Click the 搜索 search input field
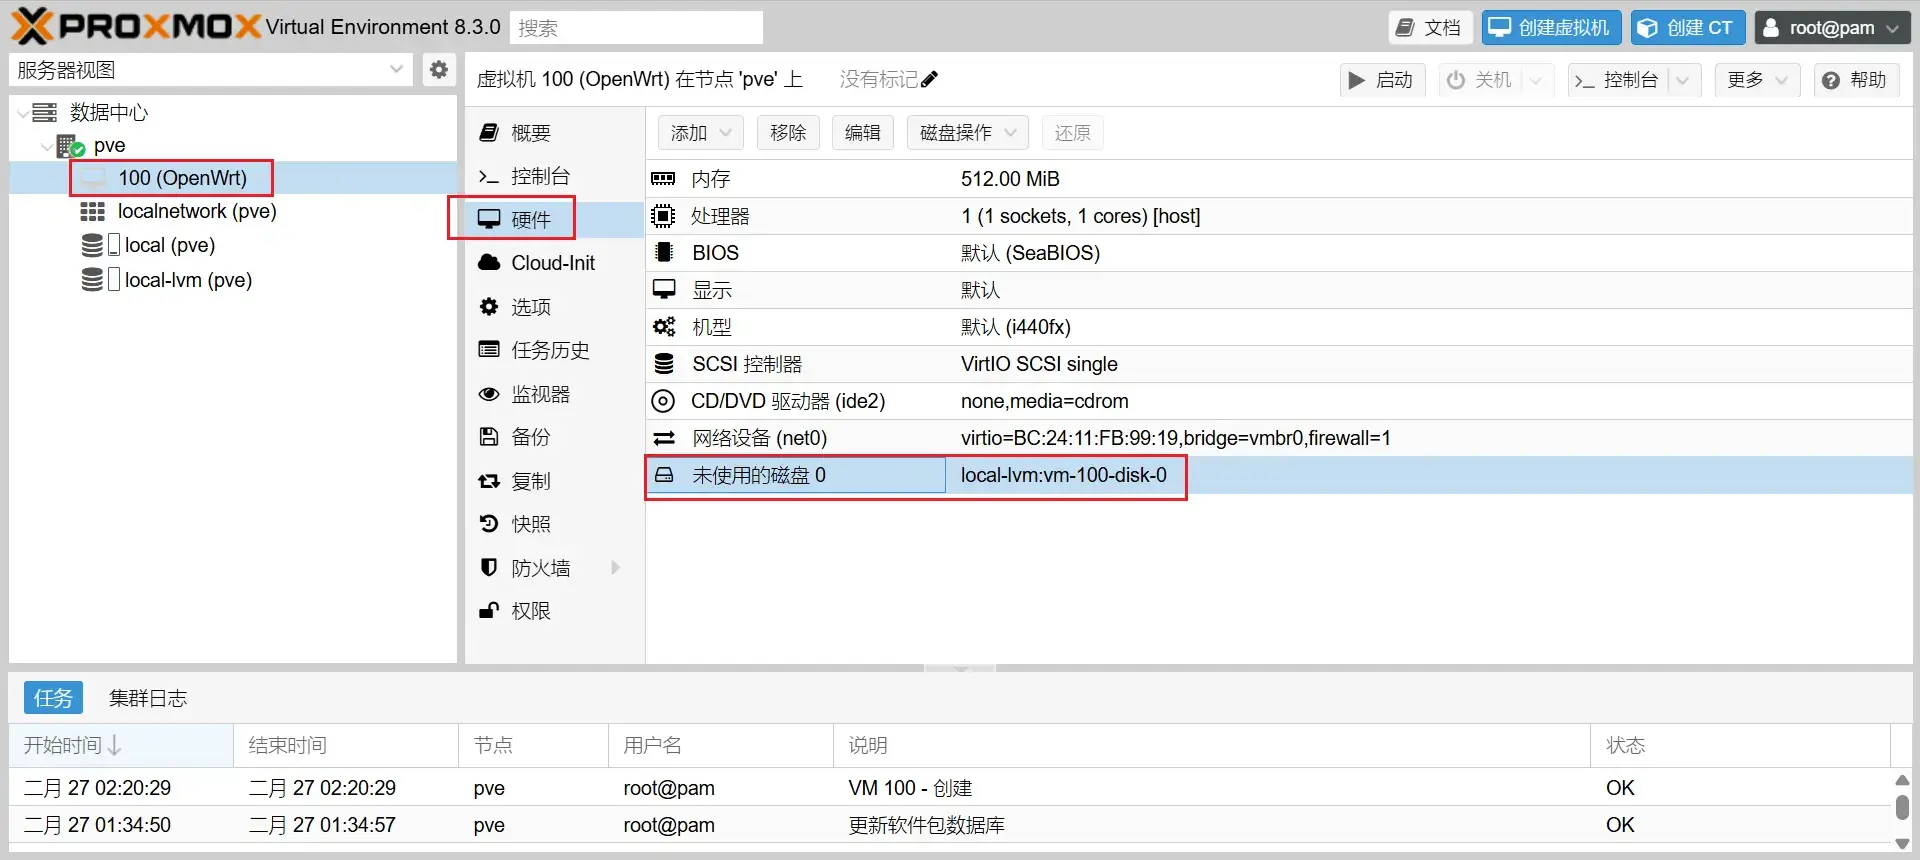This screenshot has height=860, width=1920. tap(636, 27)
